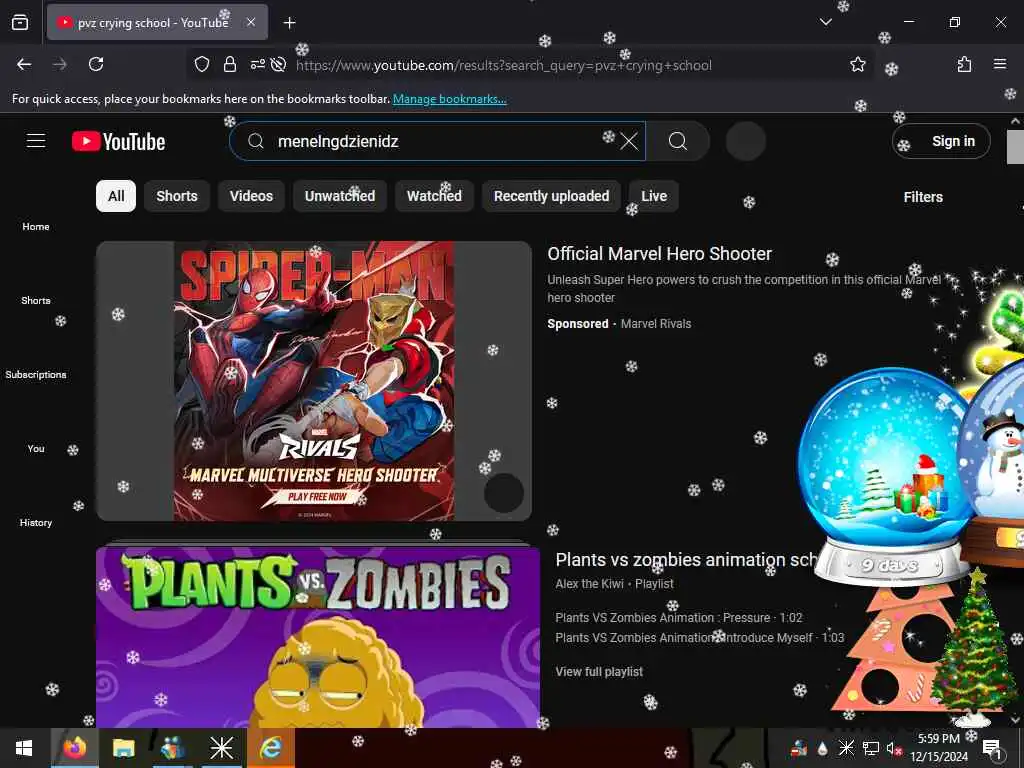Toggle YouTube guide hamburger menu

tap(36, 140)
